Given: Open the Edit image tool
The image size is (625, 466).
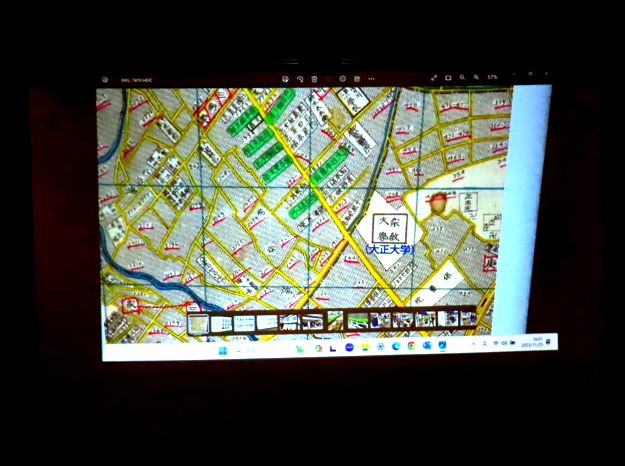Looking at the screenshot, I should 285,79.
